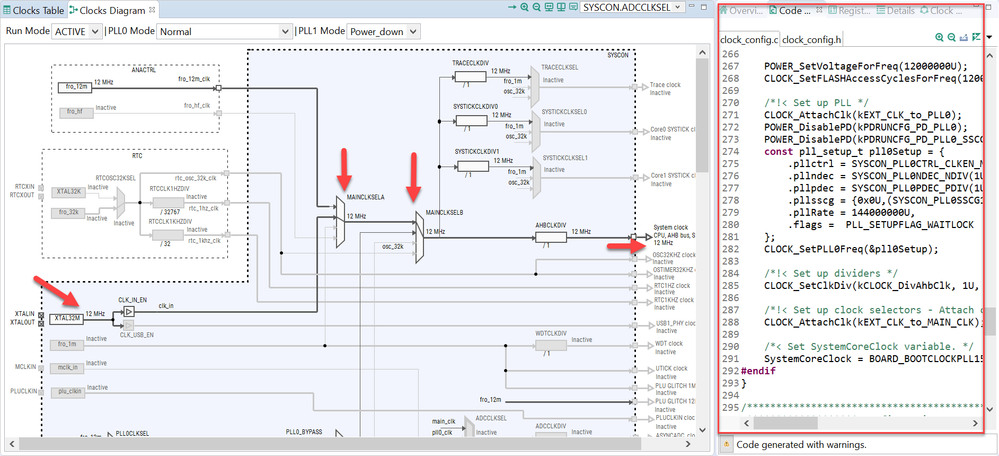Open the code preview view menu arrow
This screenshot has height=456, width=999.
pos(989,38)
